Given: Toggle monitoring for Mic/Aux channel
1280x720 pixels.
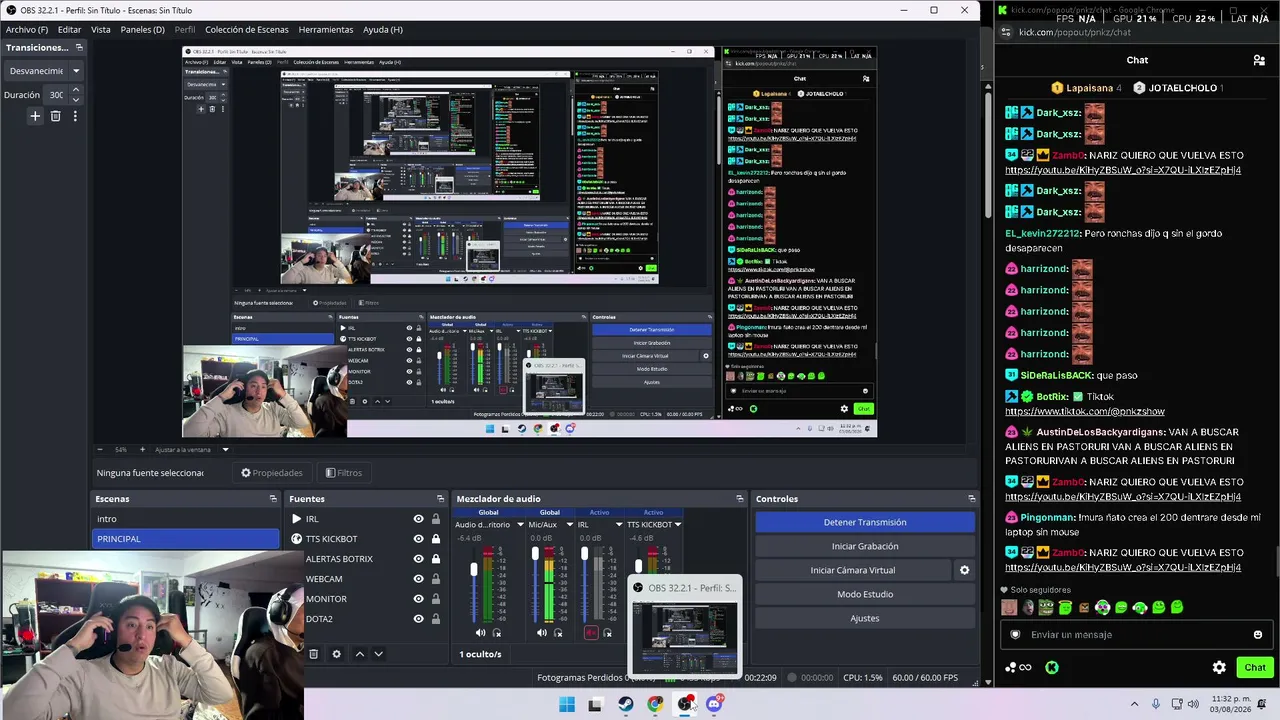Looking at the screenshot, I should coord(558,632).
